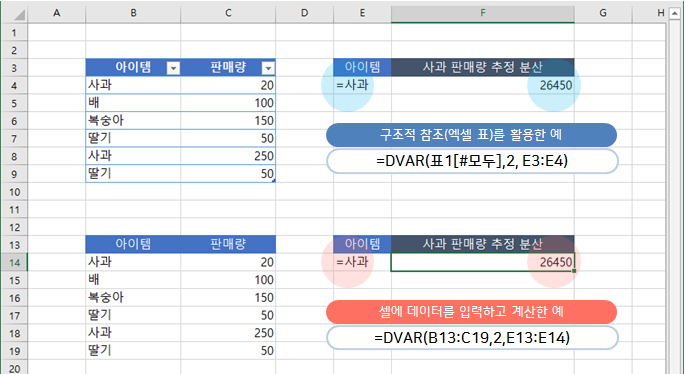The width and height of the screenshot is (685, 374).
Task: Click 사과 판매량 추정 분산 header in F13
Action: (483, 244)
